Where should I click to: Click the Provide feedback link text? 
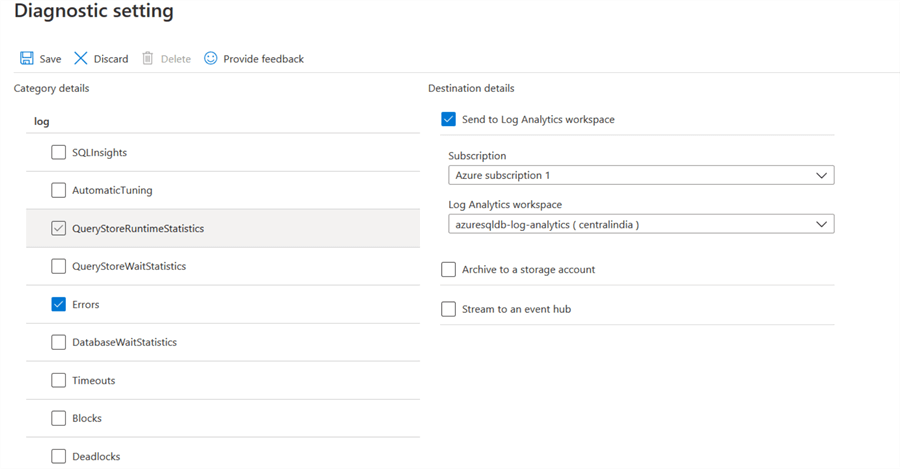[263, 59]
